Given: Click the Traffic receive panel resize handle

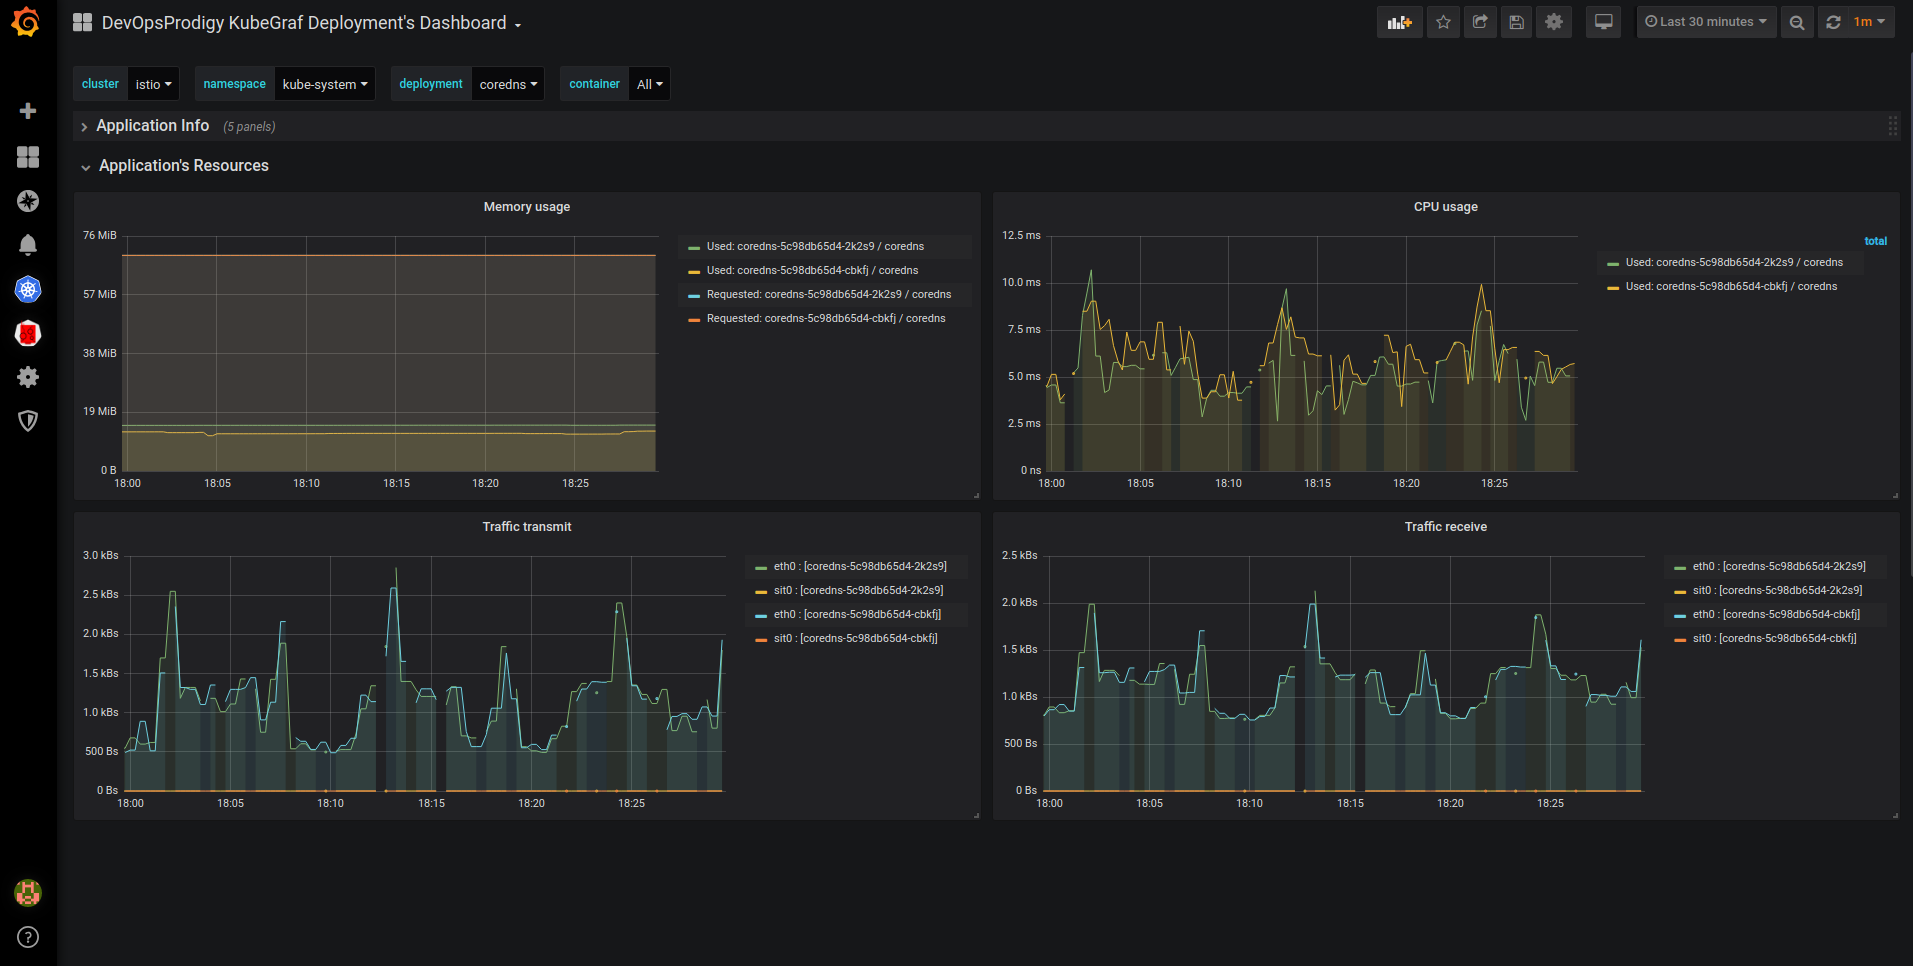Looking at the screenshot, I should tap(1895, 815).
